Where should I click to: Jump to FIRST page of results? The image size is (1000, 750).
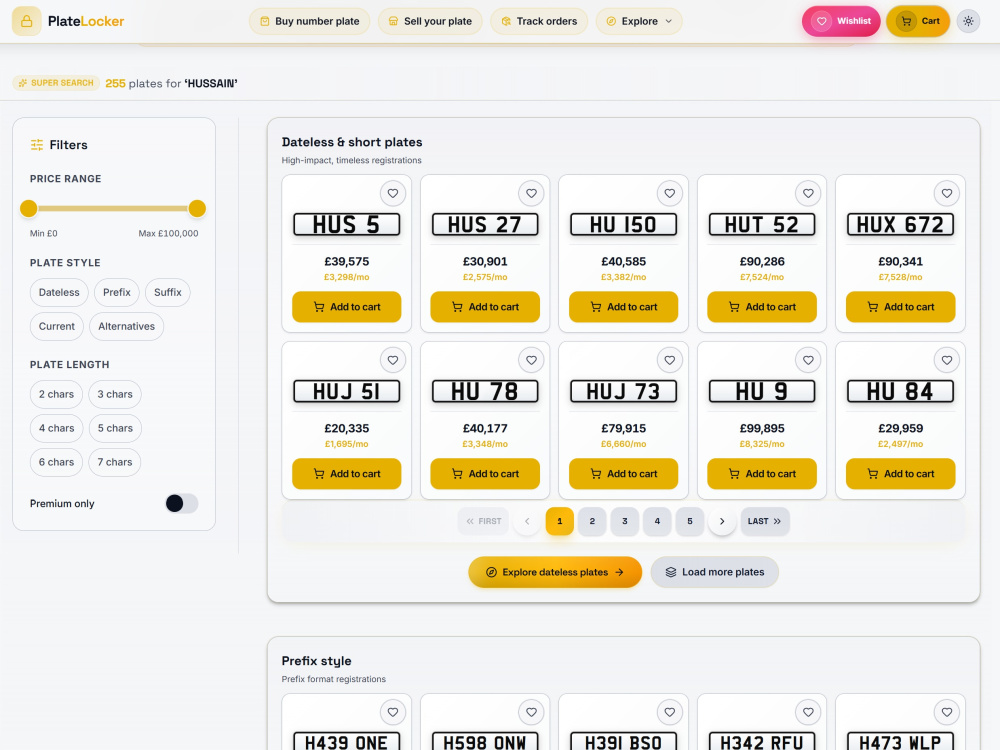(483, 521)
